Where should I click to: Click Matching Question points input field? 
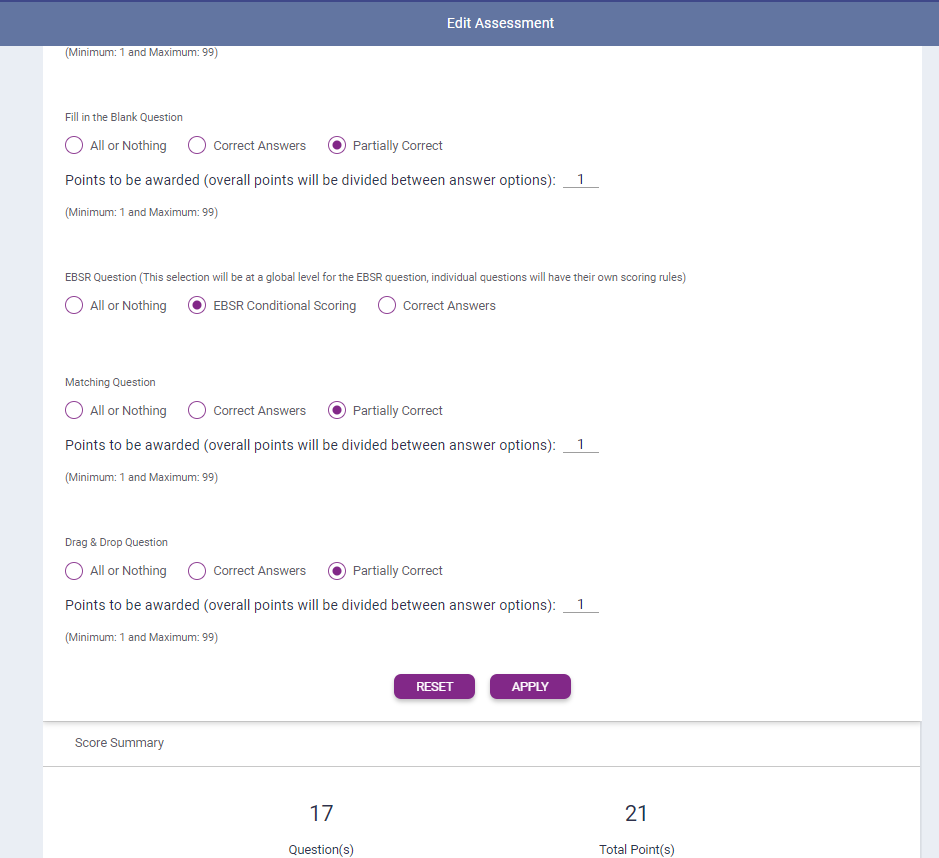[x=580, y=445]
